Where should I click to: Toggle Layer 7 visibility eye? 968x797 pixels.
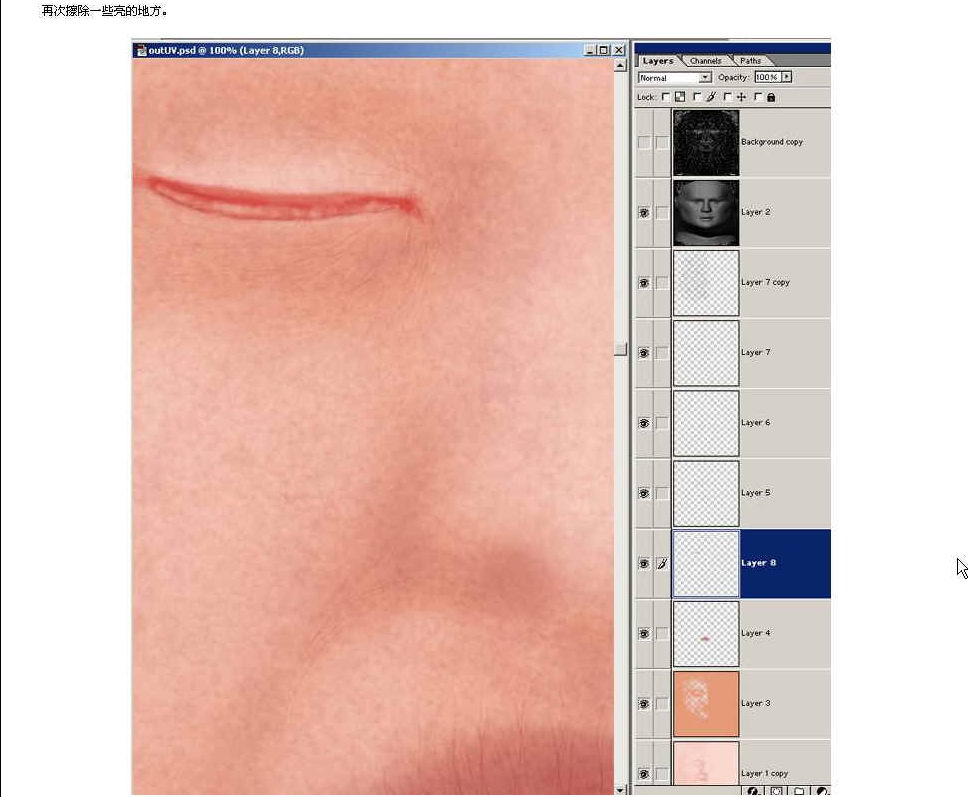pyautogui.click(x=644, y=353)
